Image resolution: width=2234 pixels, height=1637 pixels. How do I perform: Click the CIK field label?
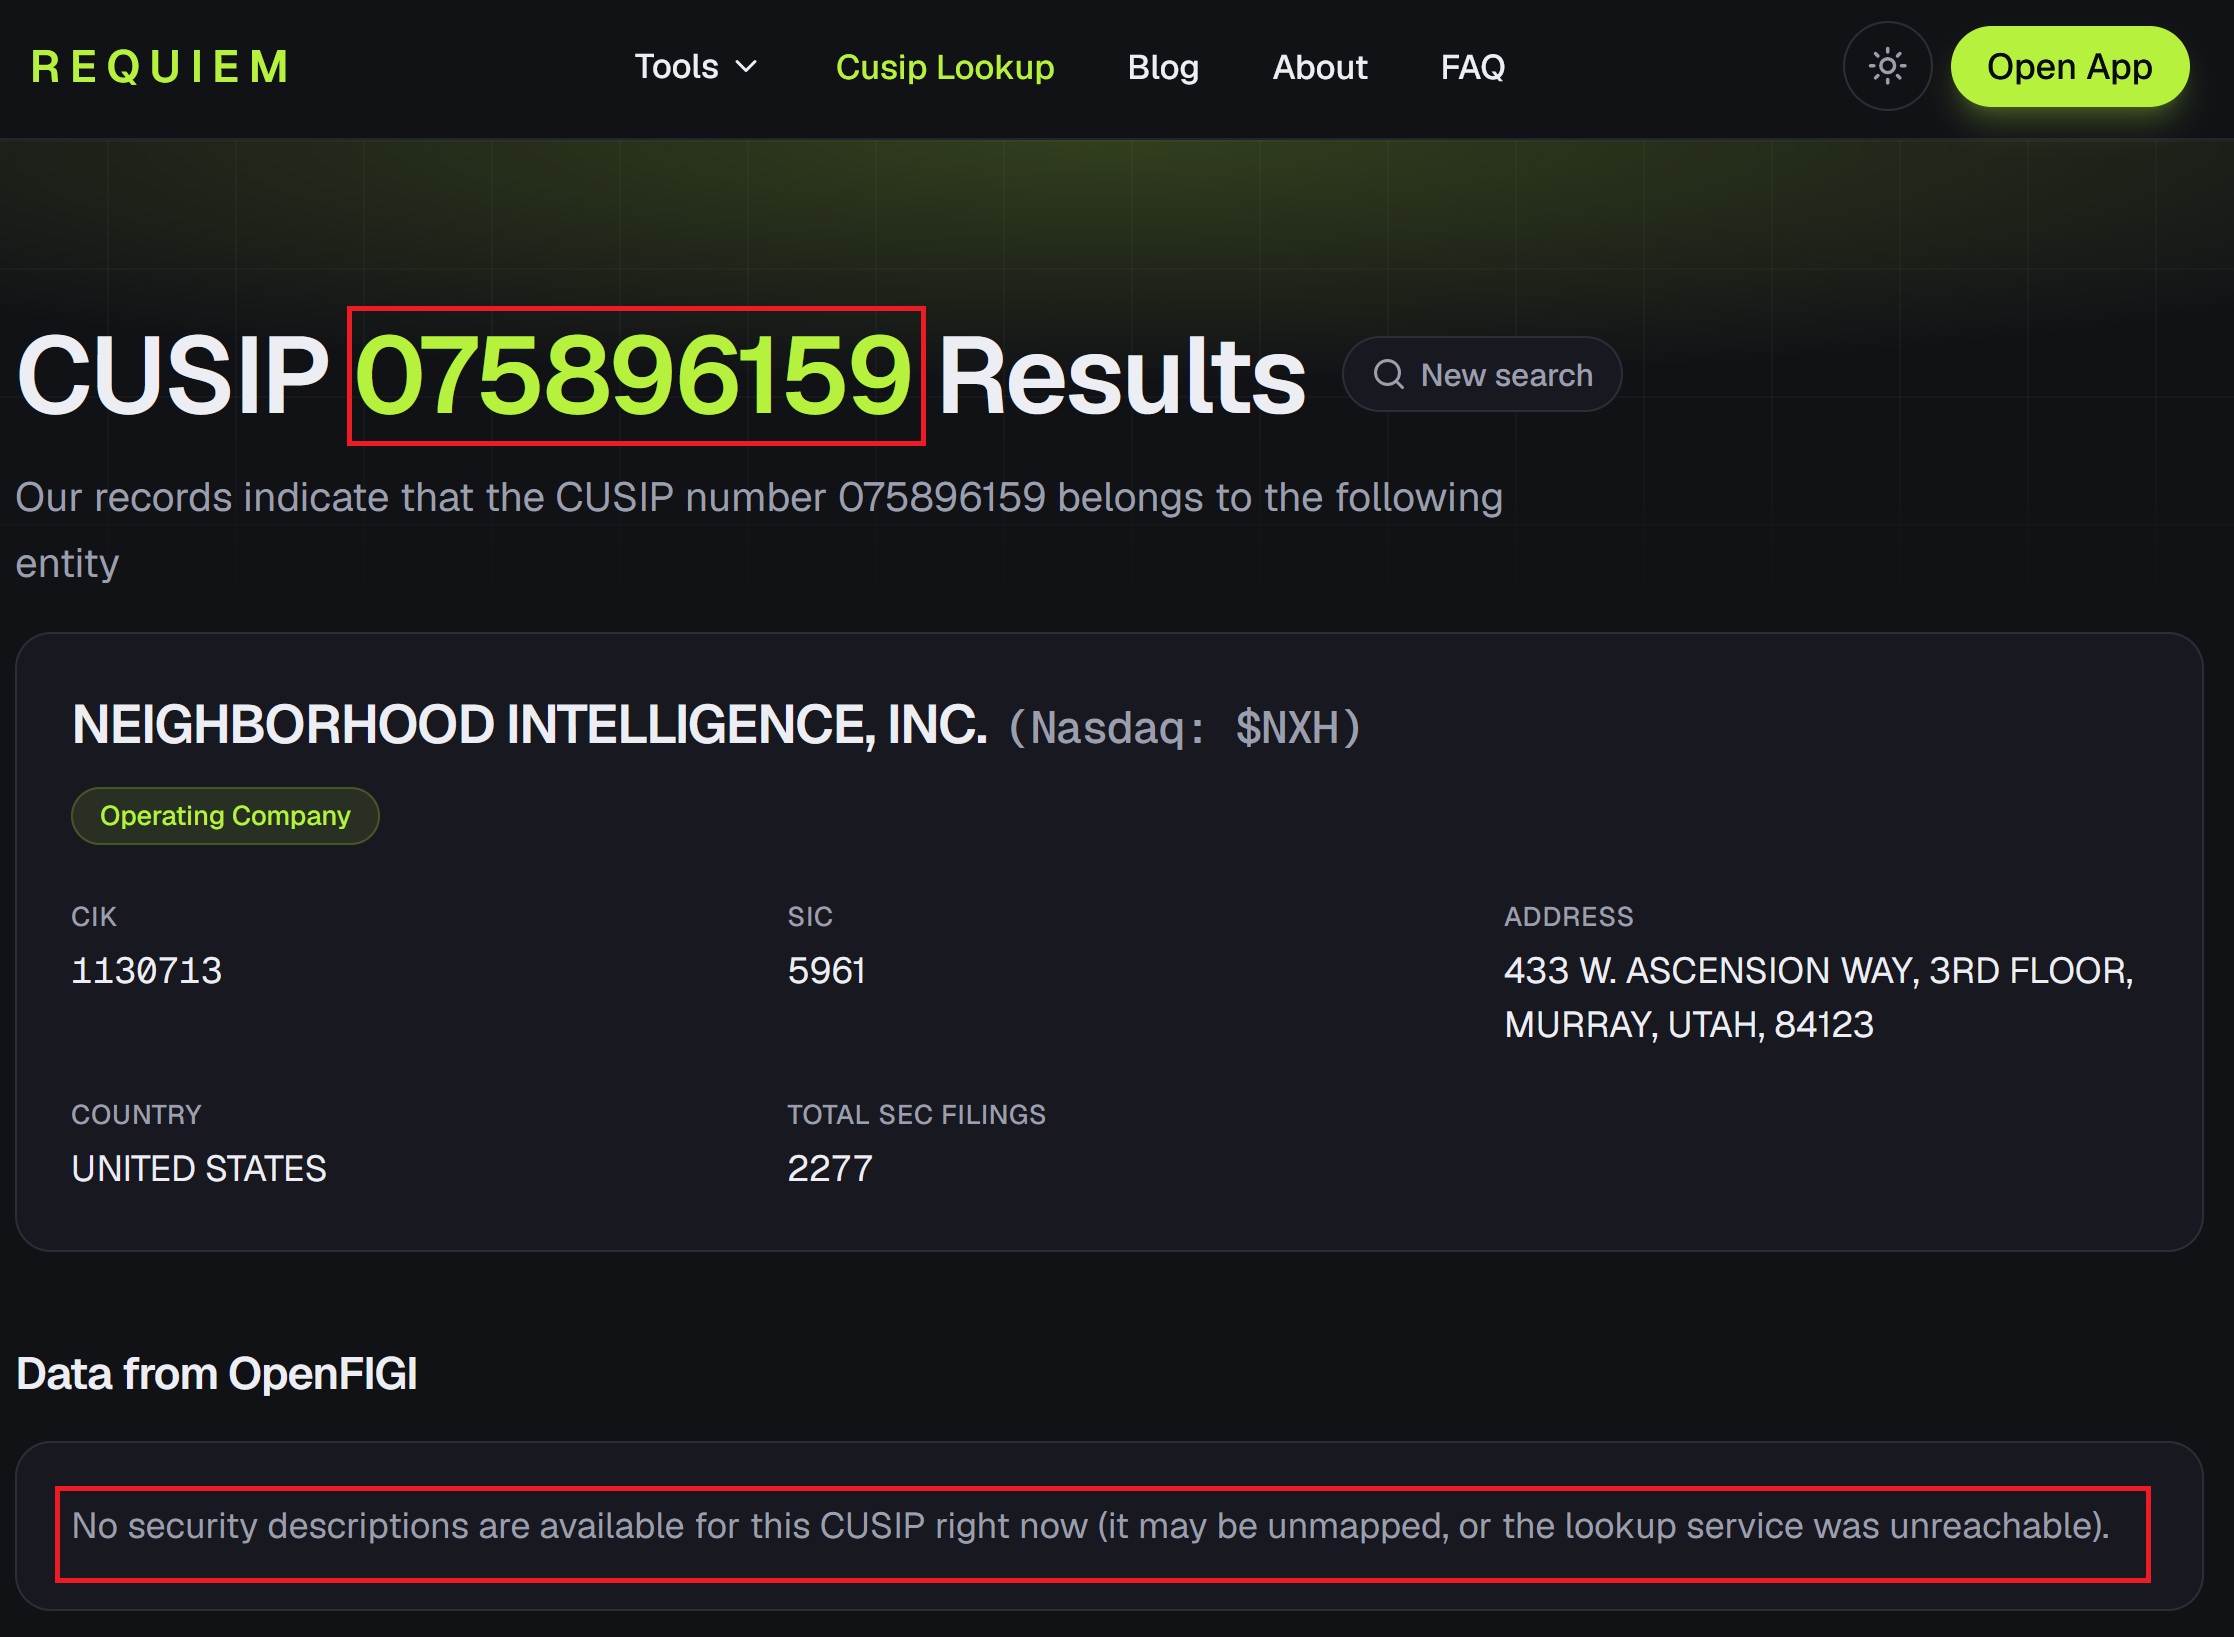pos(94,917)
